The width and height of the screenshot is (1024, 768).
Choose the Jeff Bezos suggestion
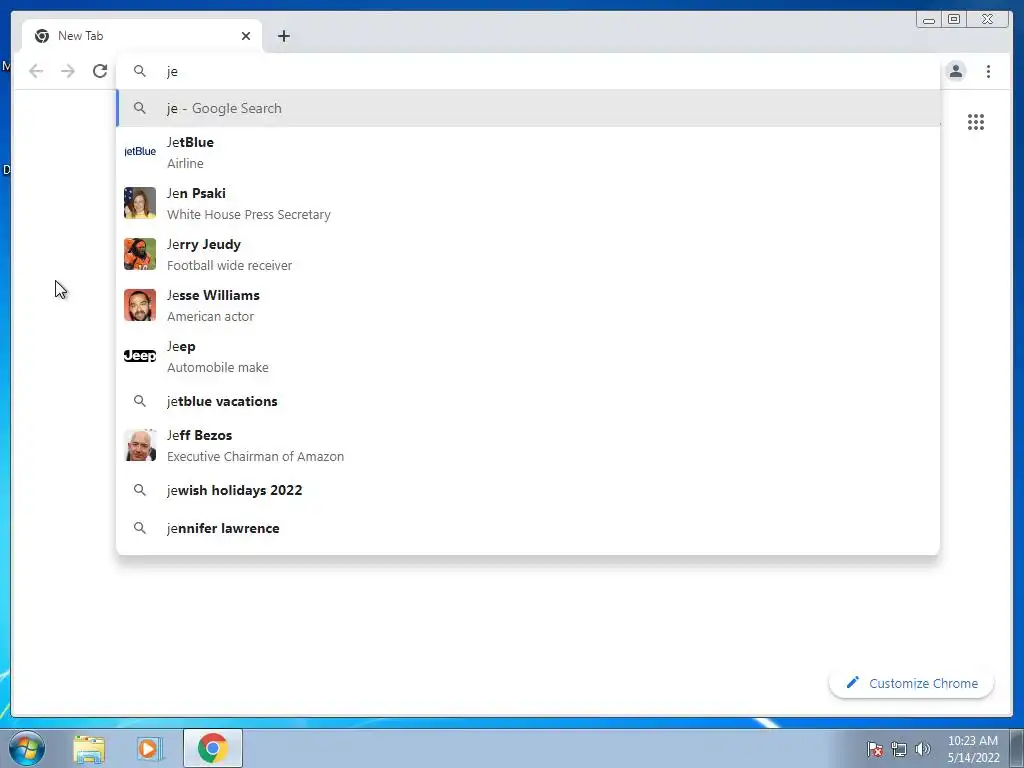tap(528, 445)
